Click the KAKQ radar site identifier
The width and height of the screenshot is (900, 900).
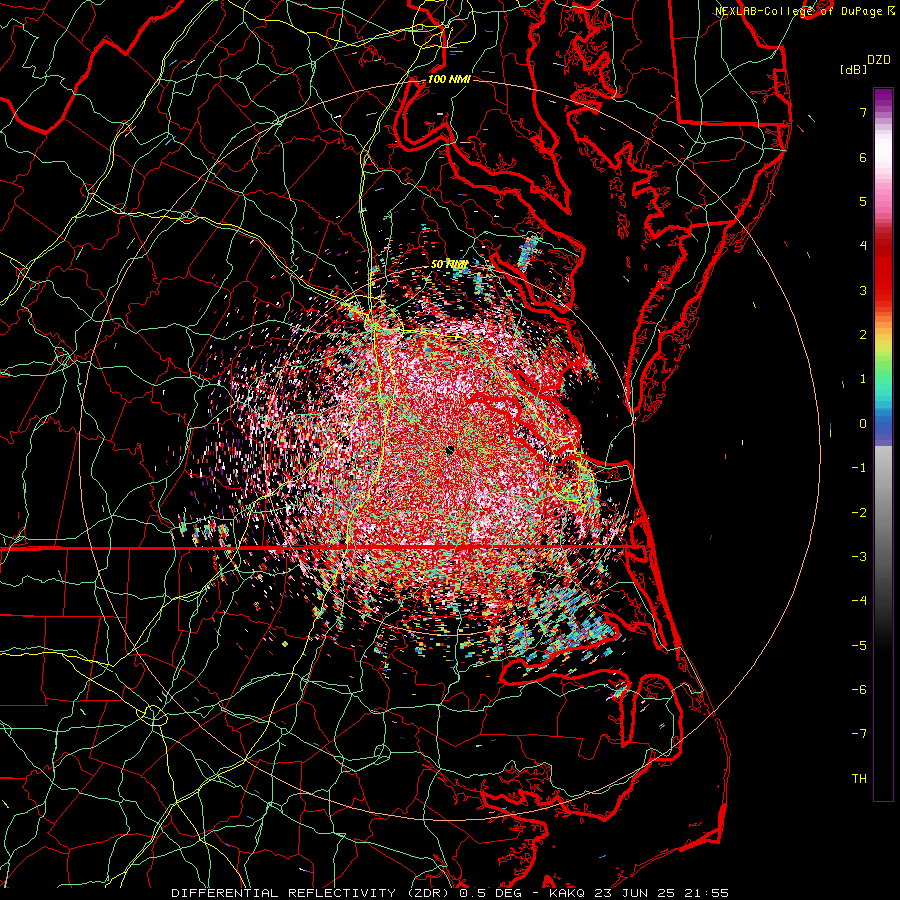567,893
